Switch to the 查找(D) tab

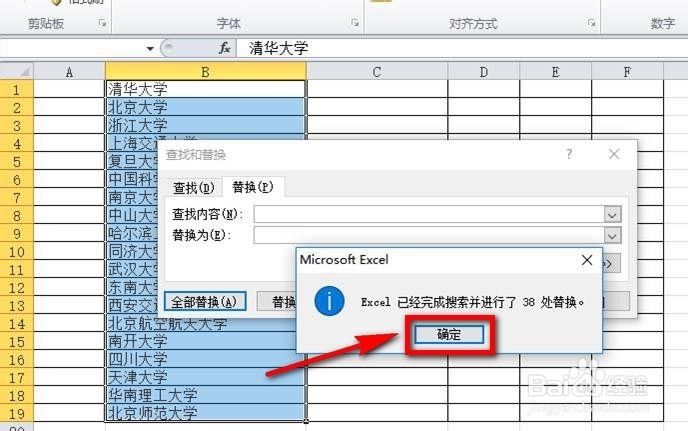click(x=194, y=188)
